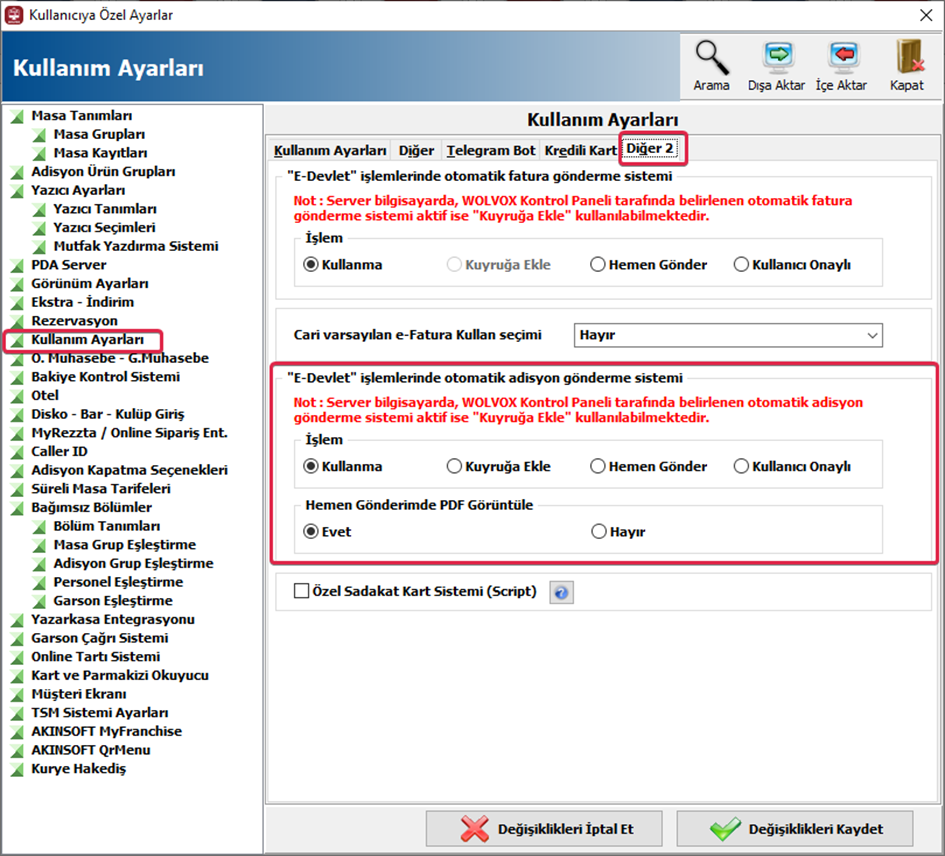Screen dimensions: 945x856
Task: Select the Diğer 2 tab
Action: 650,149
